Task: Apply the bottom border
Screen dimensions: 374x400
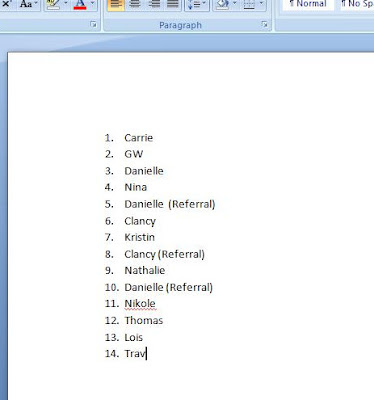Action: tap(249, 4)
